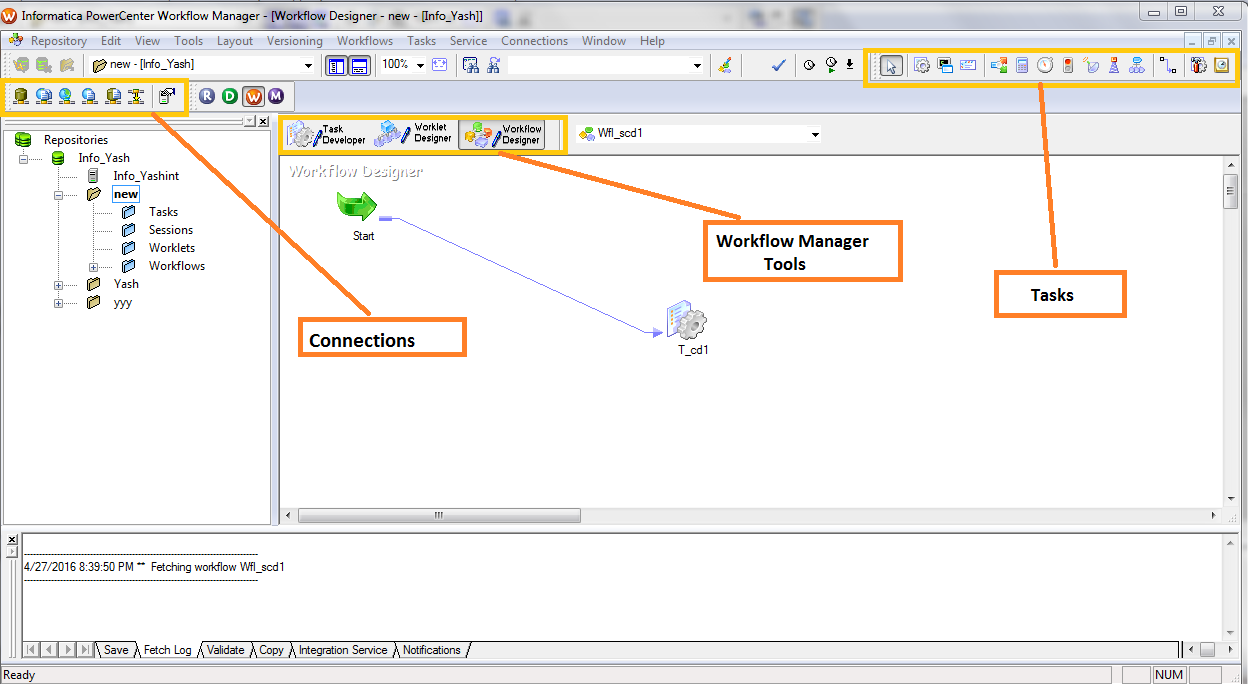Close the navigator panel with its X button
The width and height of the screenshot is (1248, 684).
point(263,121)
